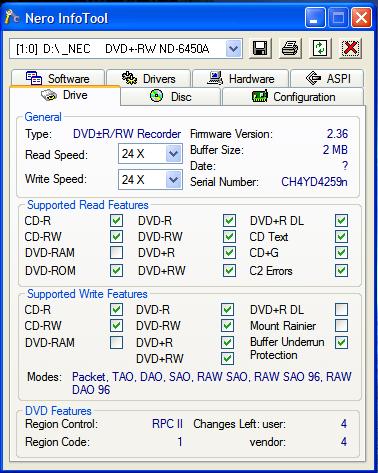
Task: Toggle Buffer Underrun Protection checkbox
Action: point(342,342)
